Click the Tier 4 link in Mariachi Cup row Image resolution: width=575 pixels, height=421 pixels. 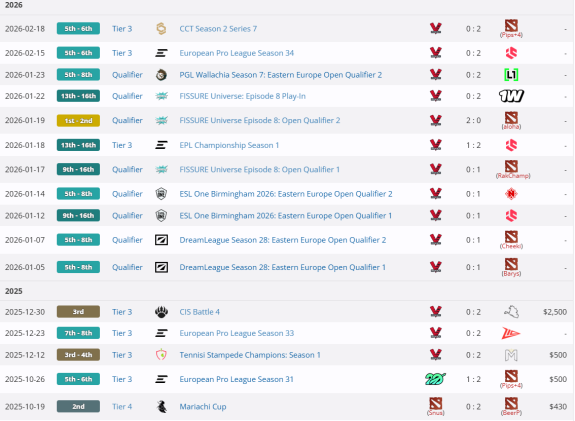pos(122,407)
